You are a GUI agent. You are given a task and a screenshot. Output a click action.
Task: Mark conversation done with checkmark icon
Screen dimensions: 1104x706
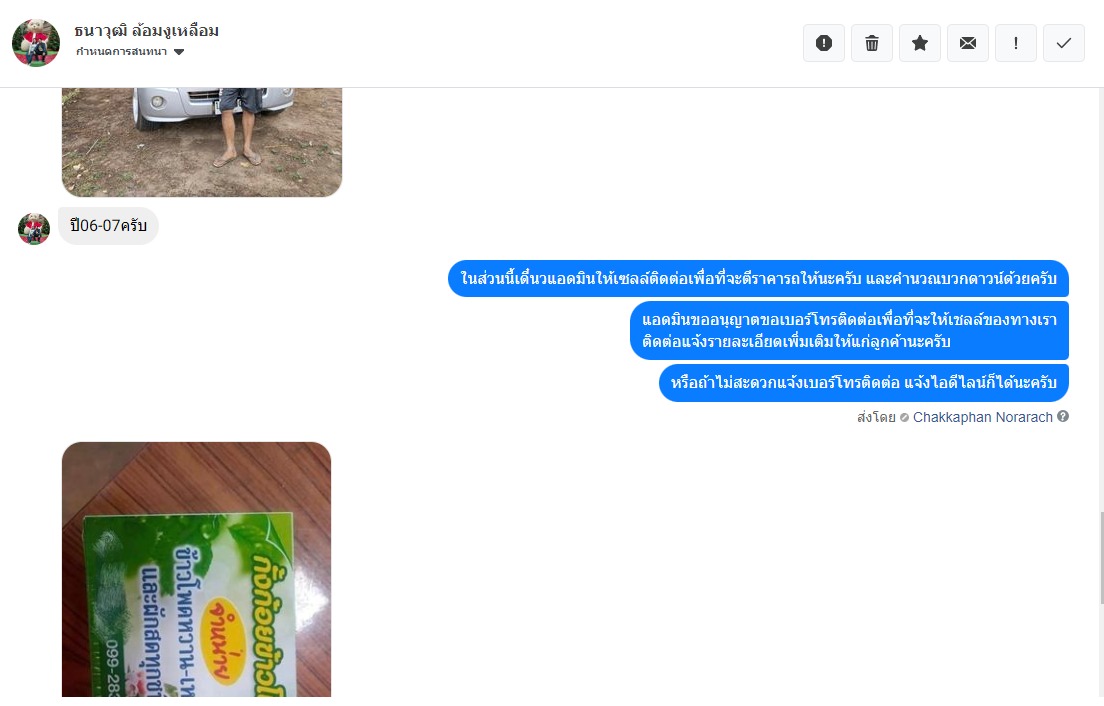tap(1063, 43)
